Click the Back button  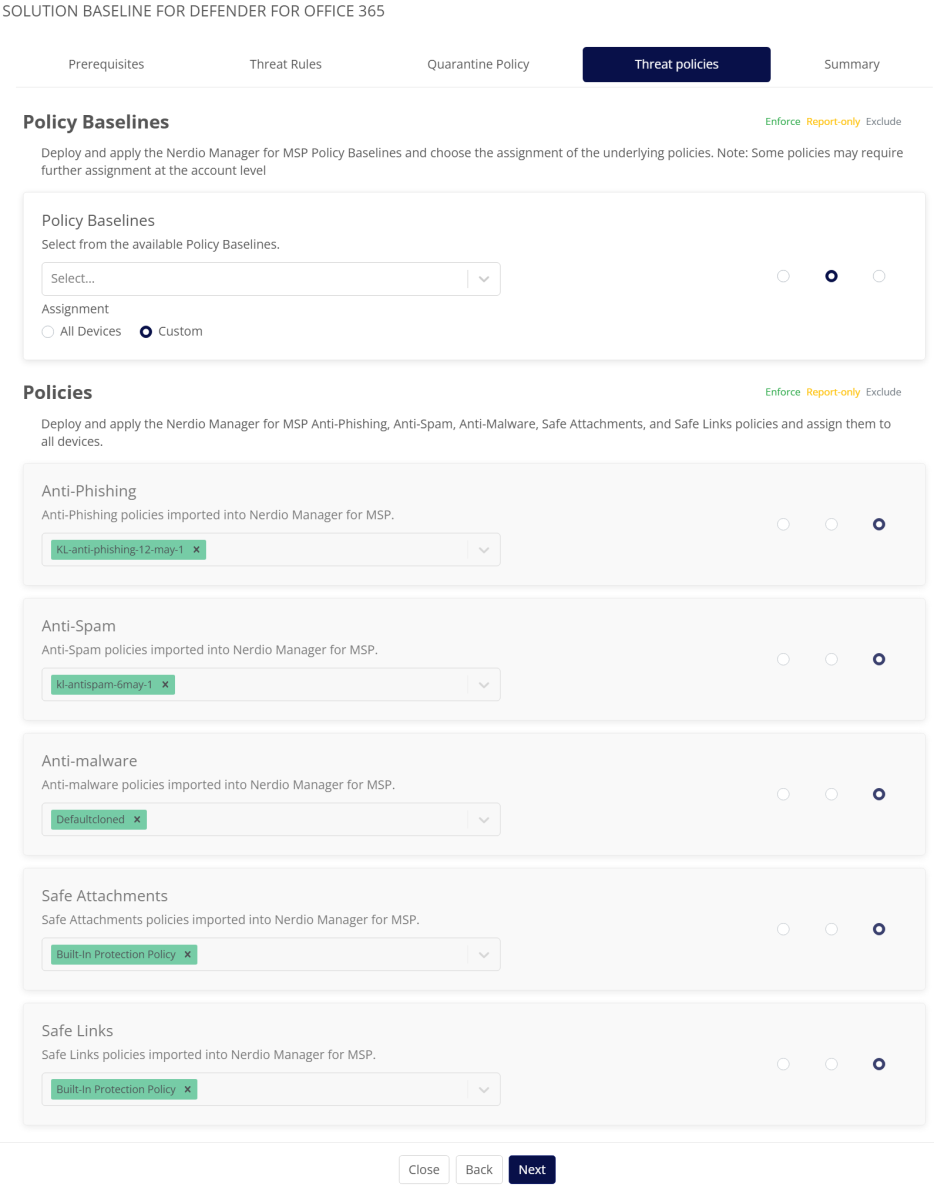click(479, 1169)
